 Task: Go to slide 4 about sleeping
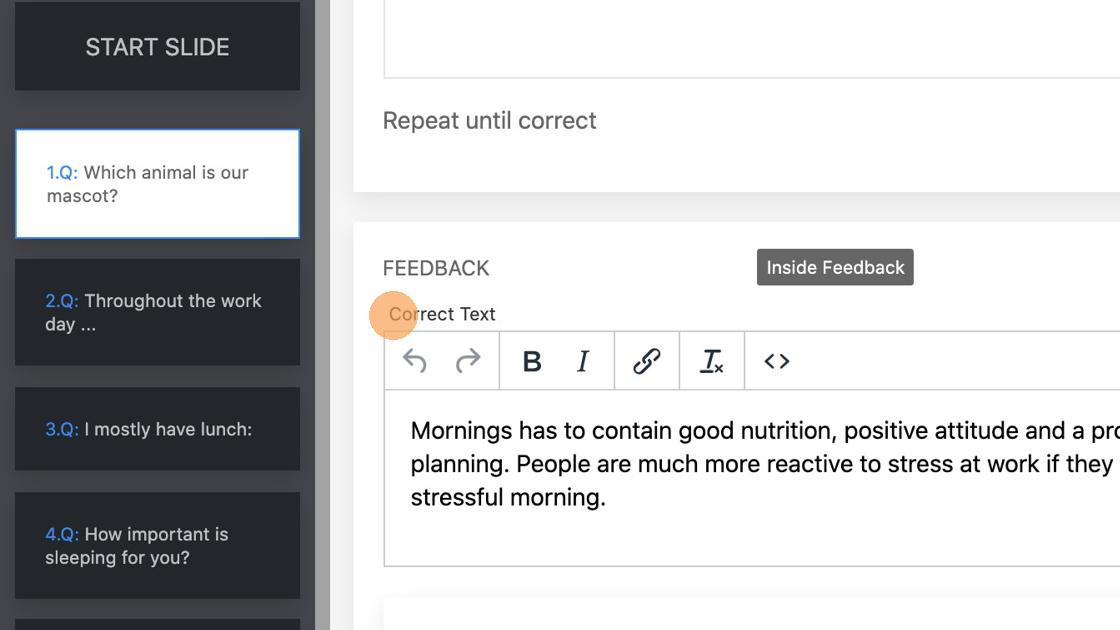(x=157, y=546)
